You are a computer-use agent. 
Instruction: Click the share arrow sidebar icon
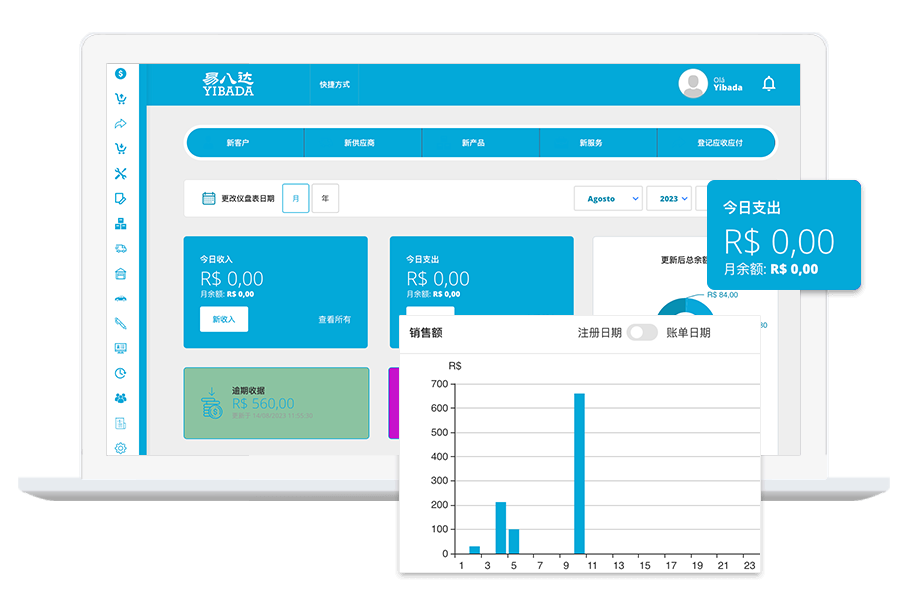pyautogui.click(x=120, y=124)
